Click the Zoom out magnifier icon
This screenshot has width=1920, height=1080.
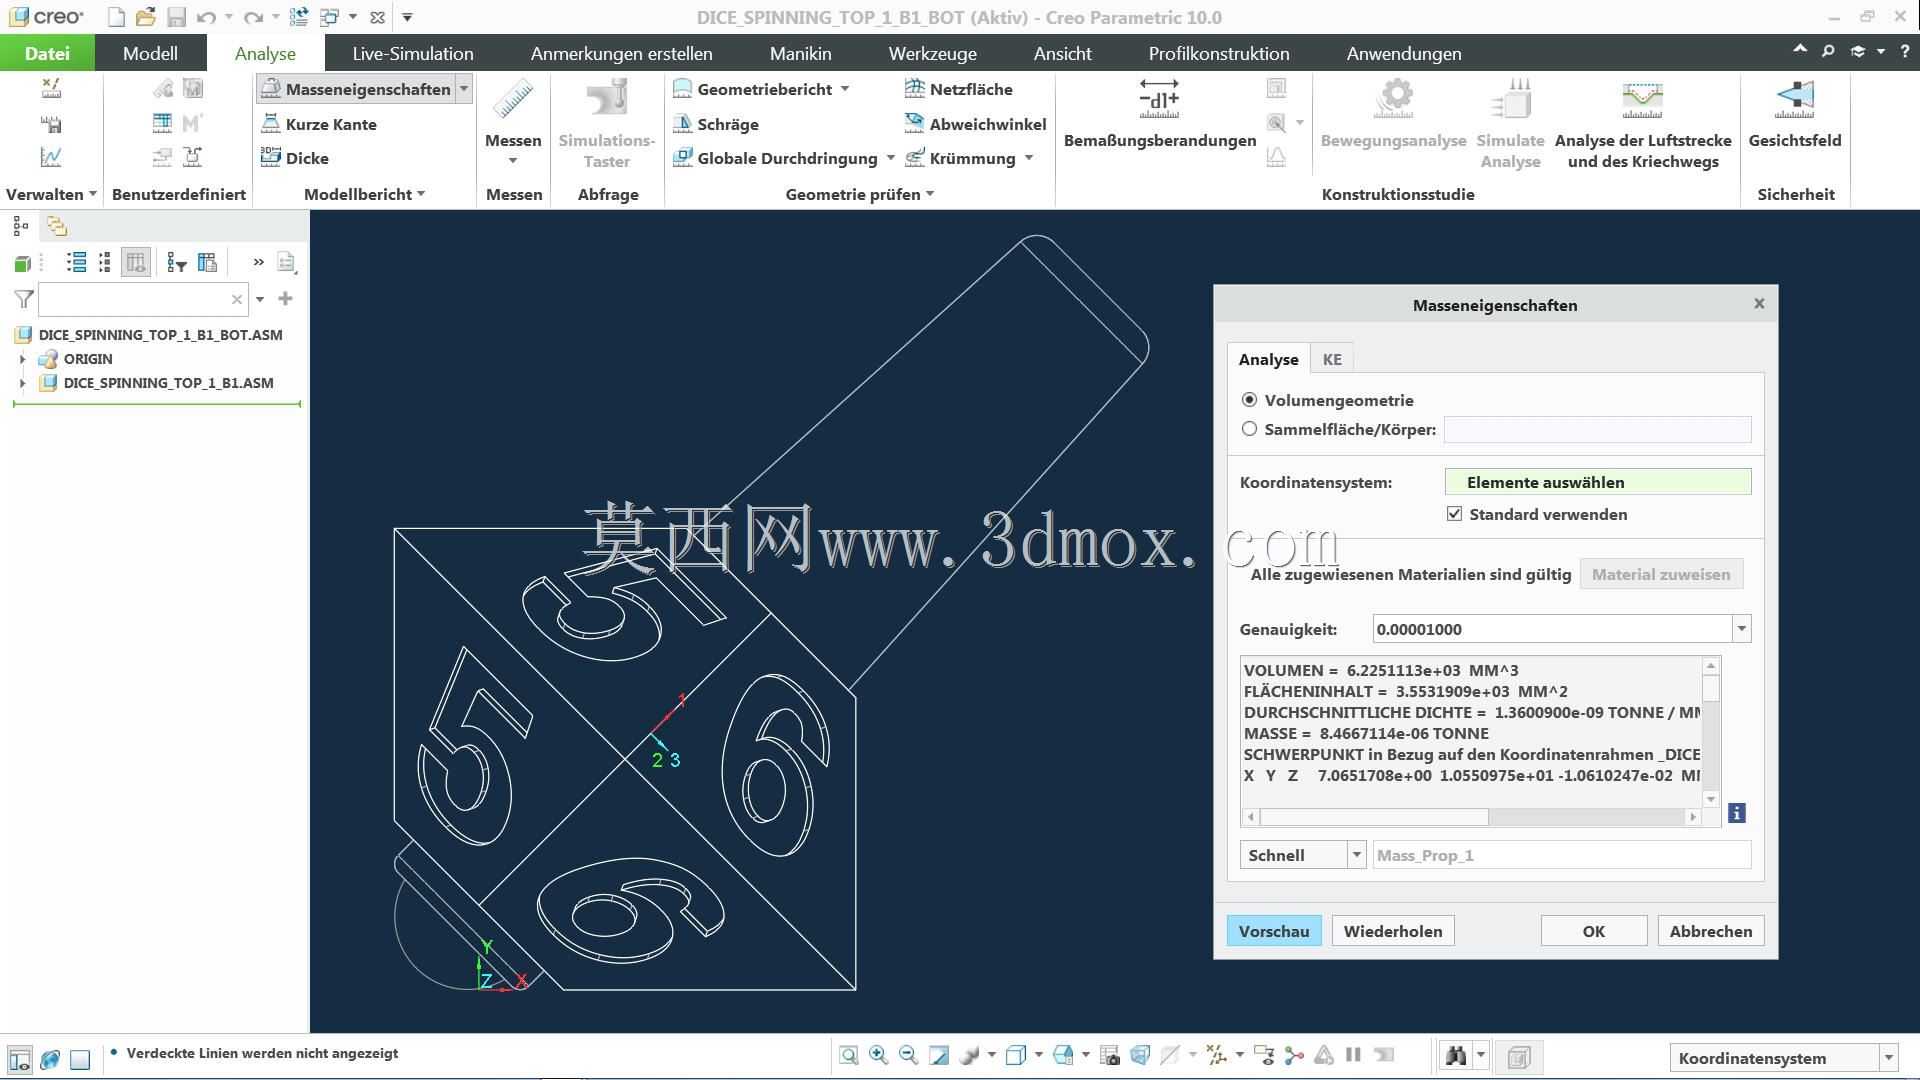[x=908, y=1055]
